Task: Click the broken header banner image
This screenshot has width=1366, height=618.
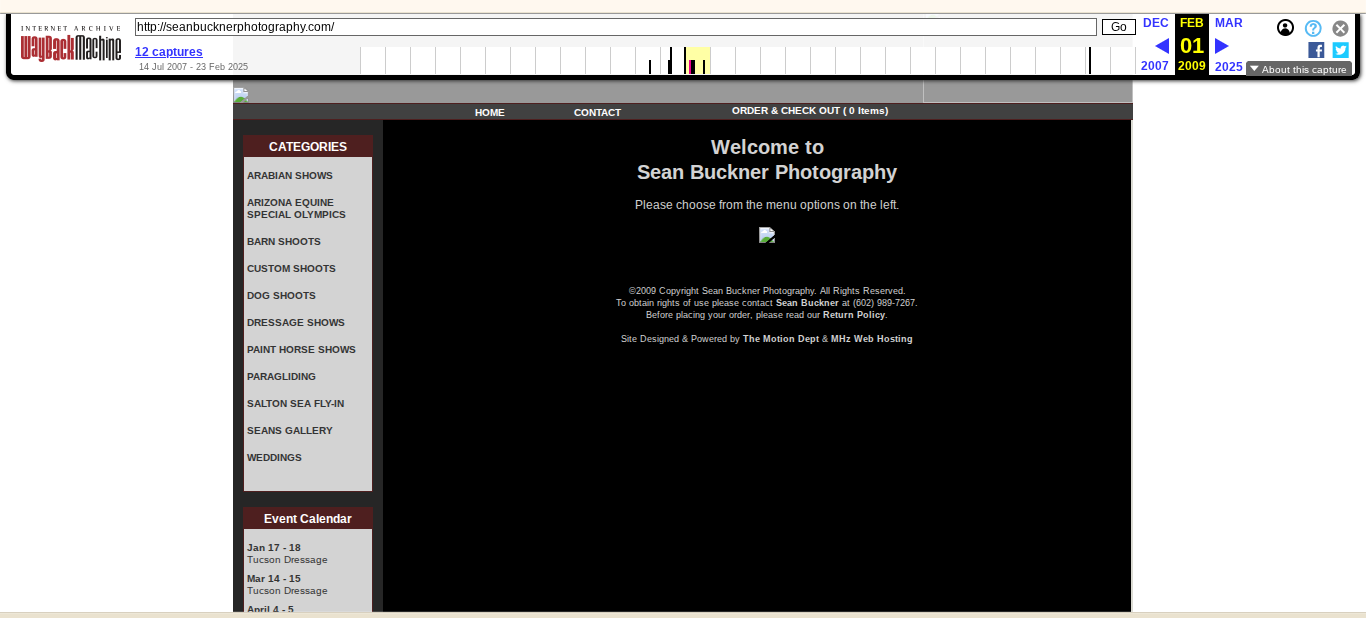Action: pyautogui.click(x=241, y=95)
